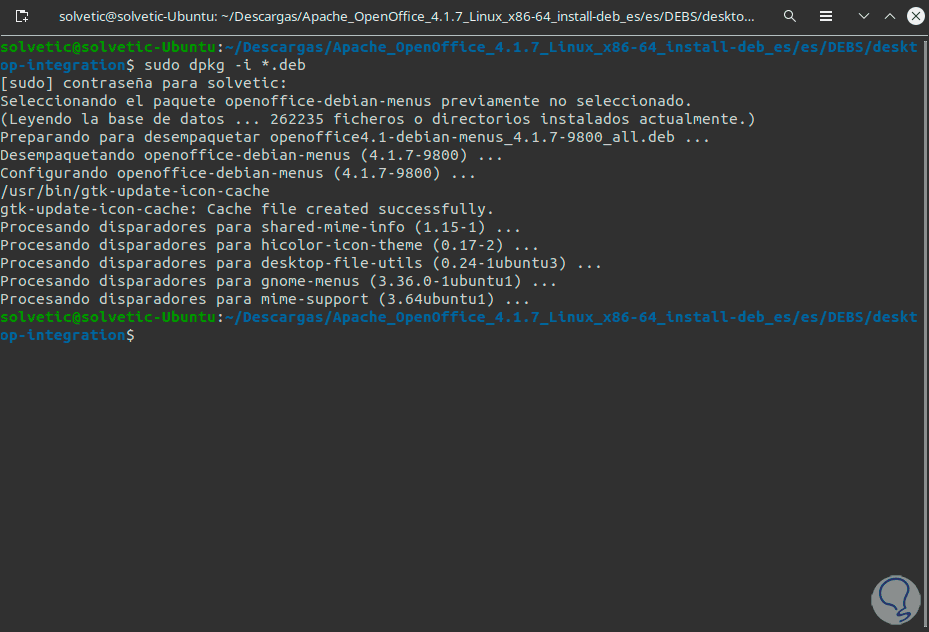The image size is (929, 632).
Task: Click the mime-support output line
Action: pos(265,299)
